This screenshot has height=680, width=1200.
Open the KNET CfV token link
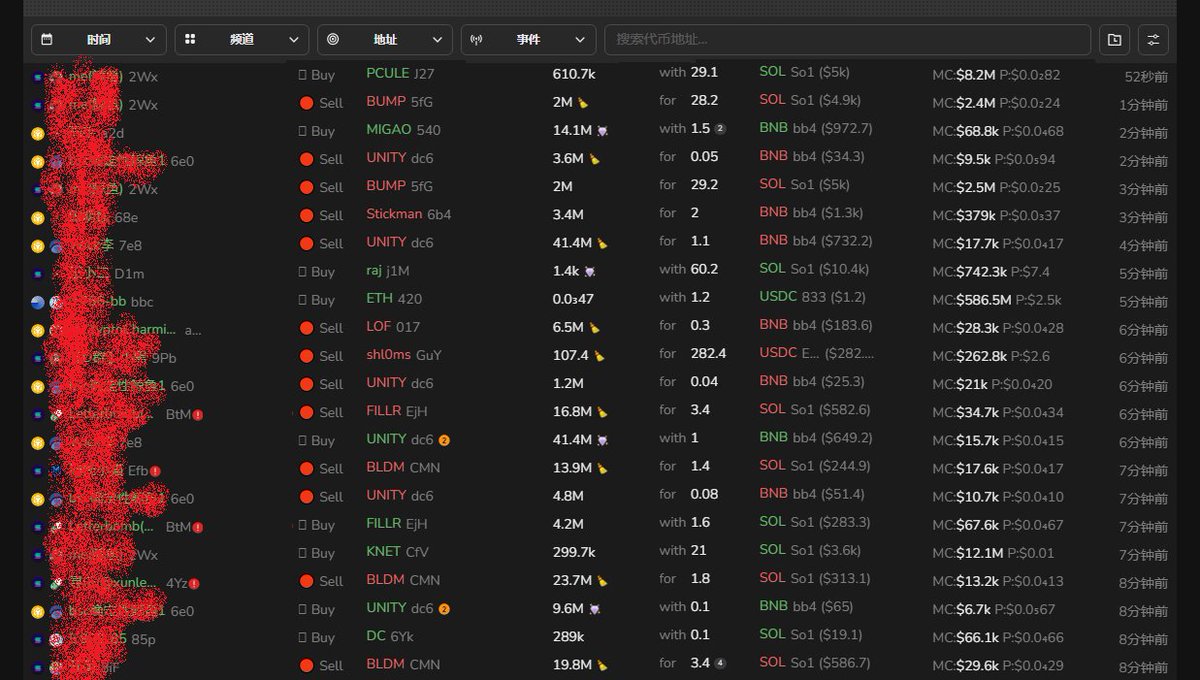pos(397,552)
